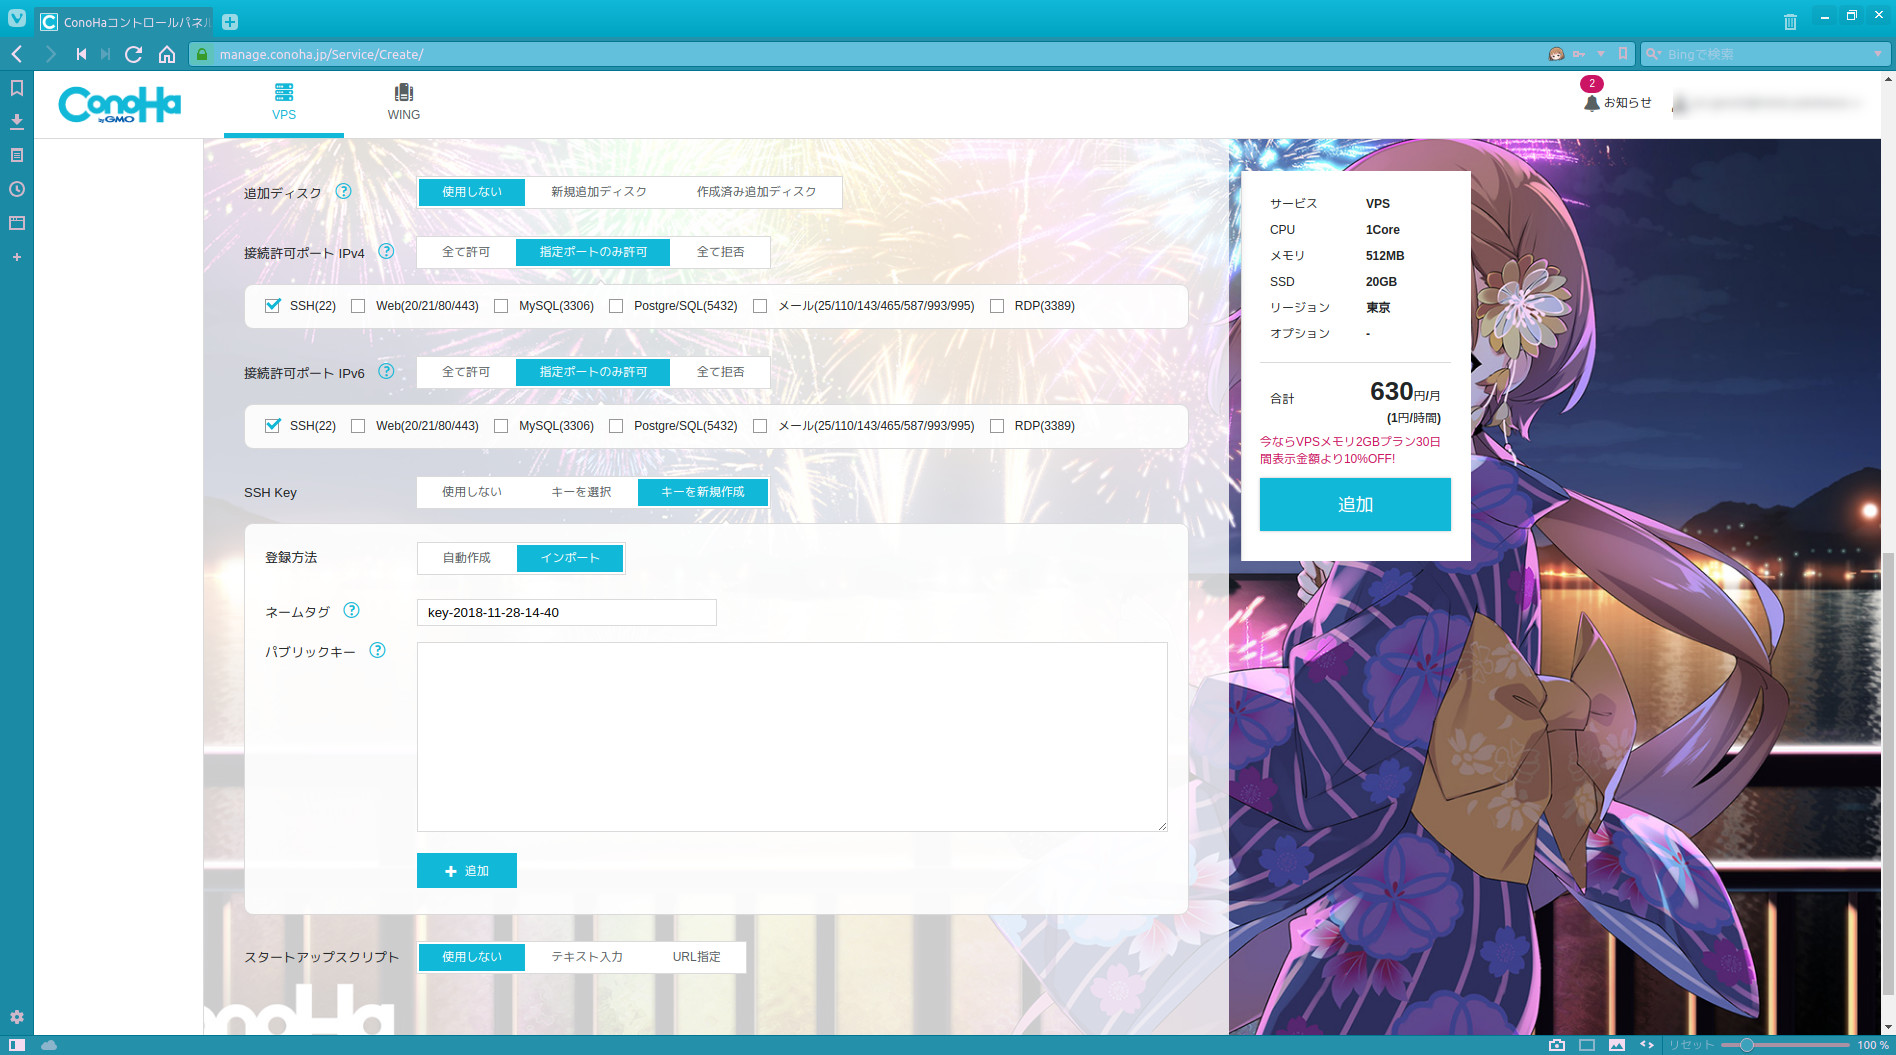Viewport: 1896px width, 1055px height.
Task: Click the saved password key icon
Action: (x=1579, y=54)
